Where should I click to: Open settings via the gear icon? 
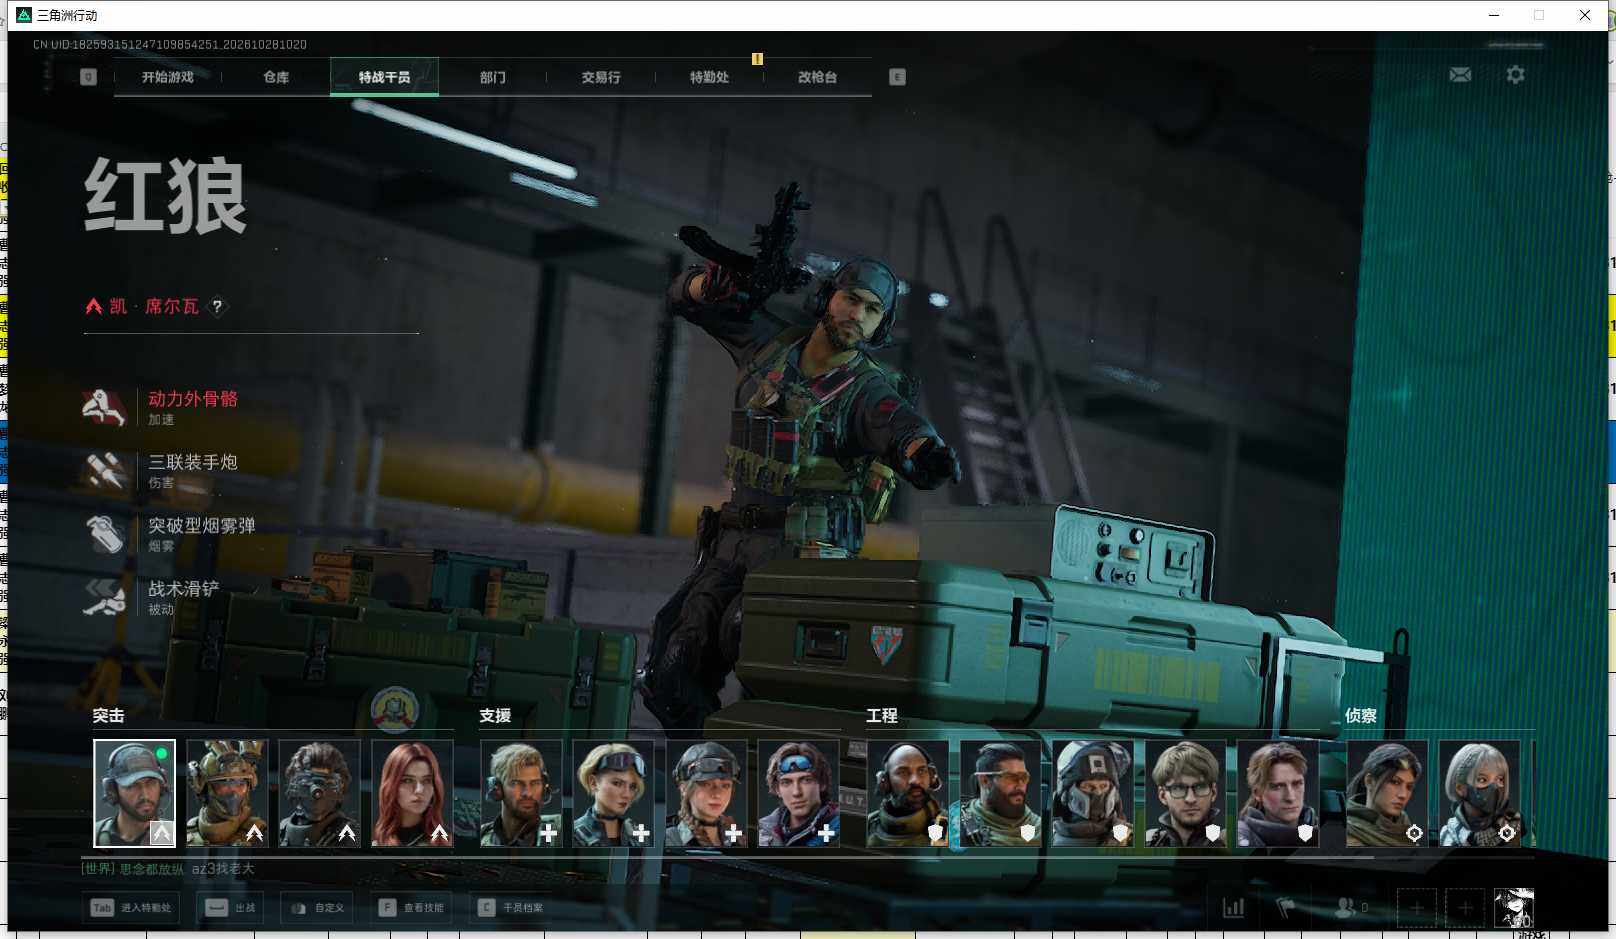1515,75
